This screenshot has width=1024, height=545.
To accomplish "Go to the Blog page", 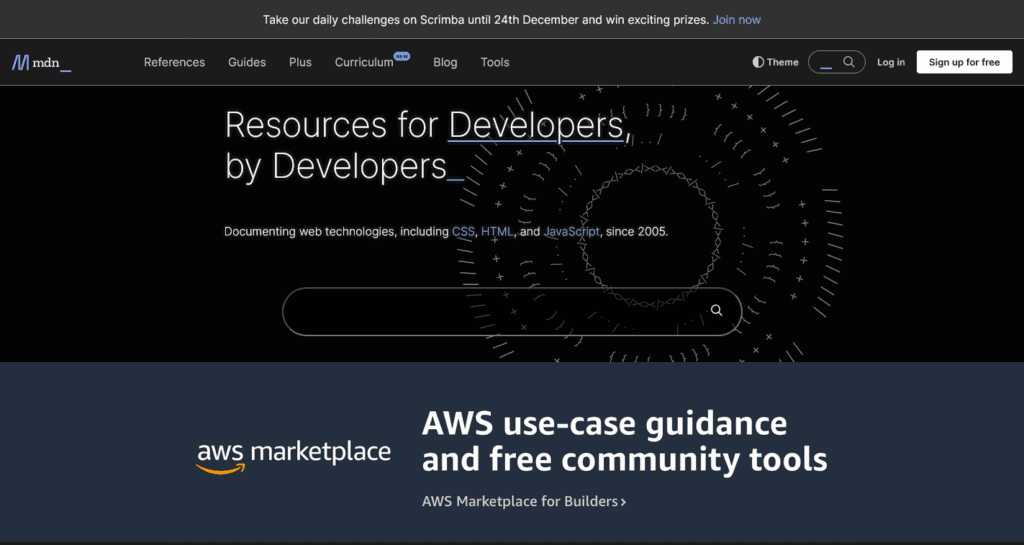I will point(445,62).
